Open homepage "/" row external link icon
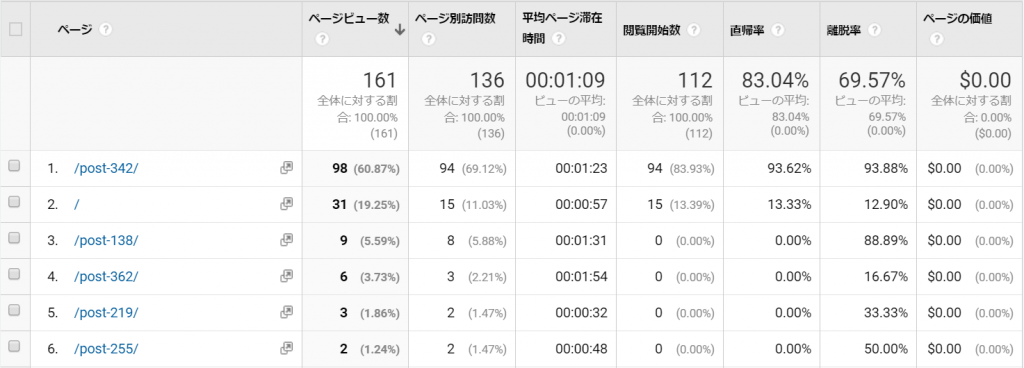Viewport: 1024px width, 368px height. [x=286, y=204]
